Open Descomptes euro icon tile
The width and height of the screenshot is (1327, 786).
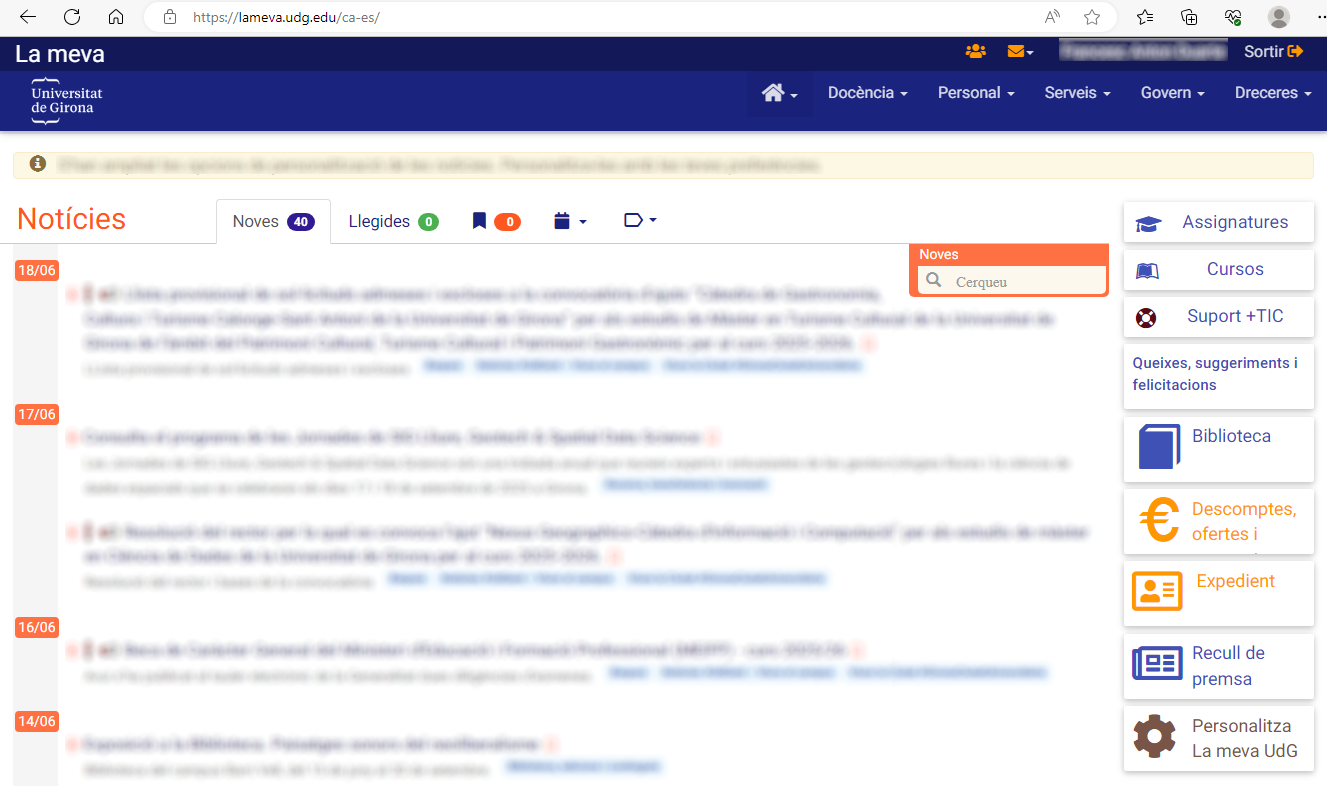click(1218, 521)
